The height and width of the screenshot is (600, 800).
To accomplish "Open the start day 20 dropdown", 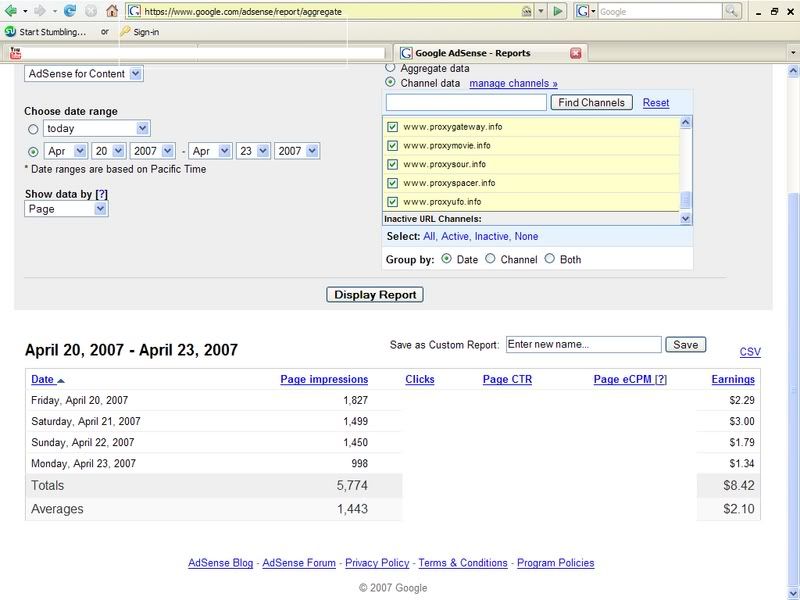I will pos(108,151).
